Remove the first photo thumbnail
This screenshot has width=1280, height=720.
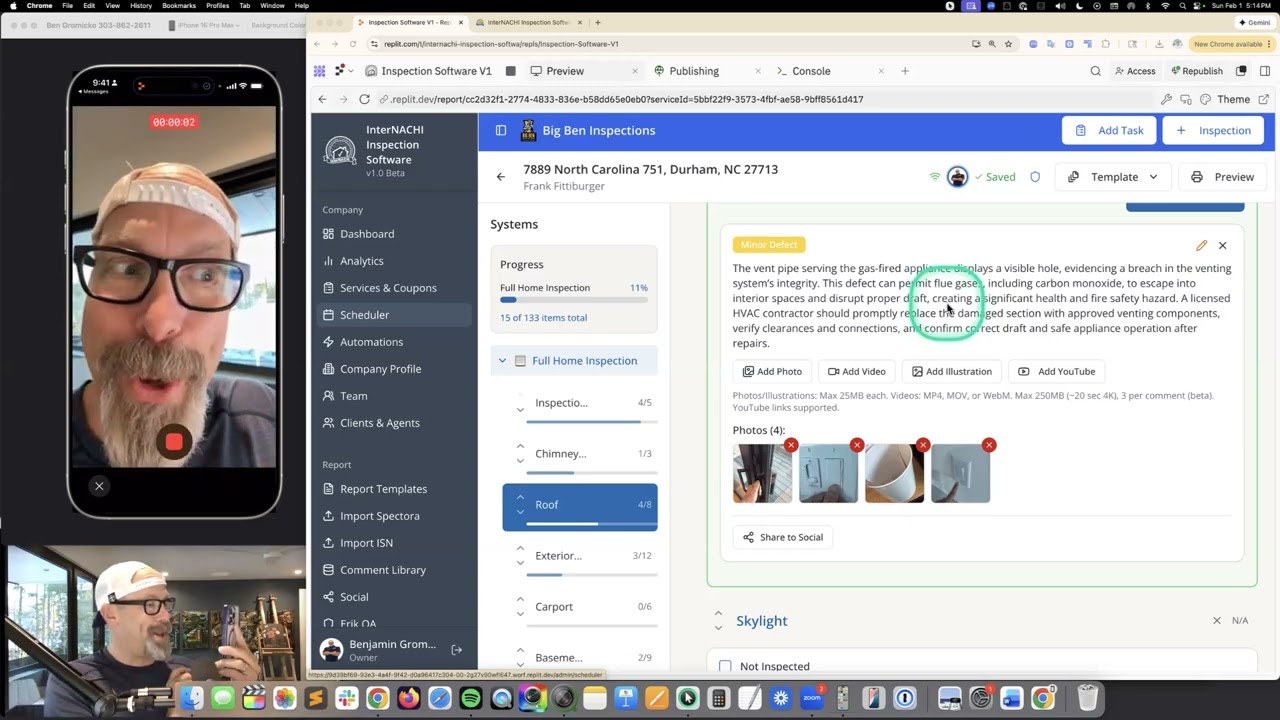[x=791, y=445]
